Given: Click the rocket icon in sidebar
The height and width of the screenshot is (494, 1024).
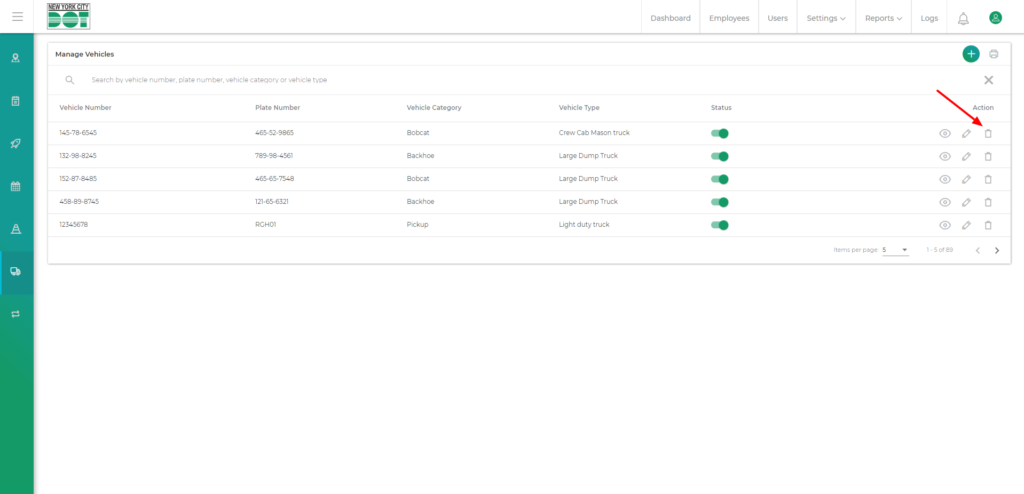Looking at the screenshot, I should (16, 143).
